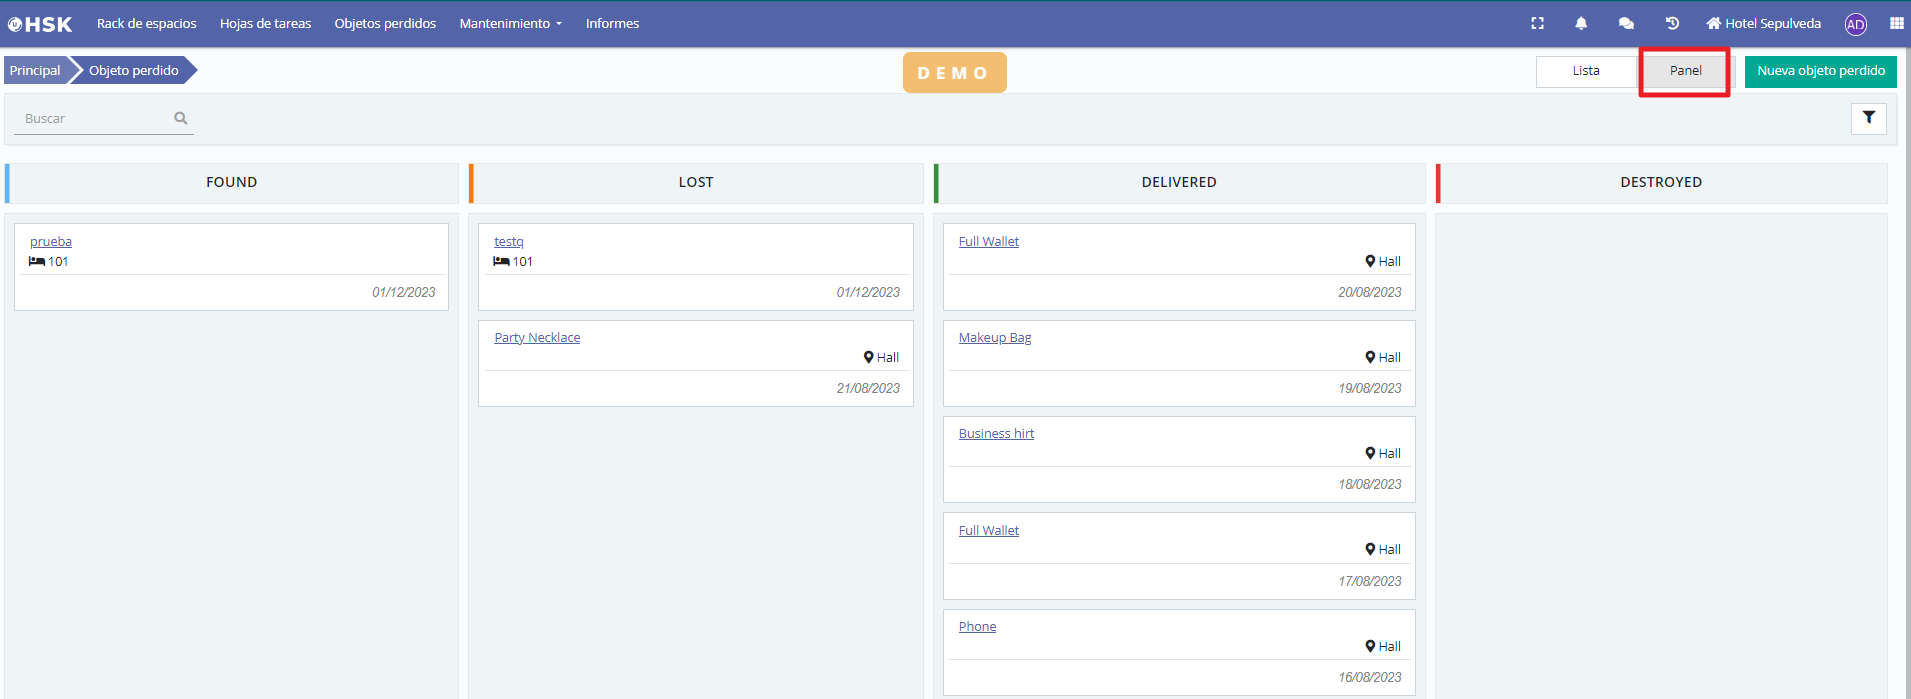The height and width of the screenshot is (699, 1911).
Task: Open the chat messages icon
Action: tap(1626, 23)
